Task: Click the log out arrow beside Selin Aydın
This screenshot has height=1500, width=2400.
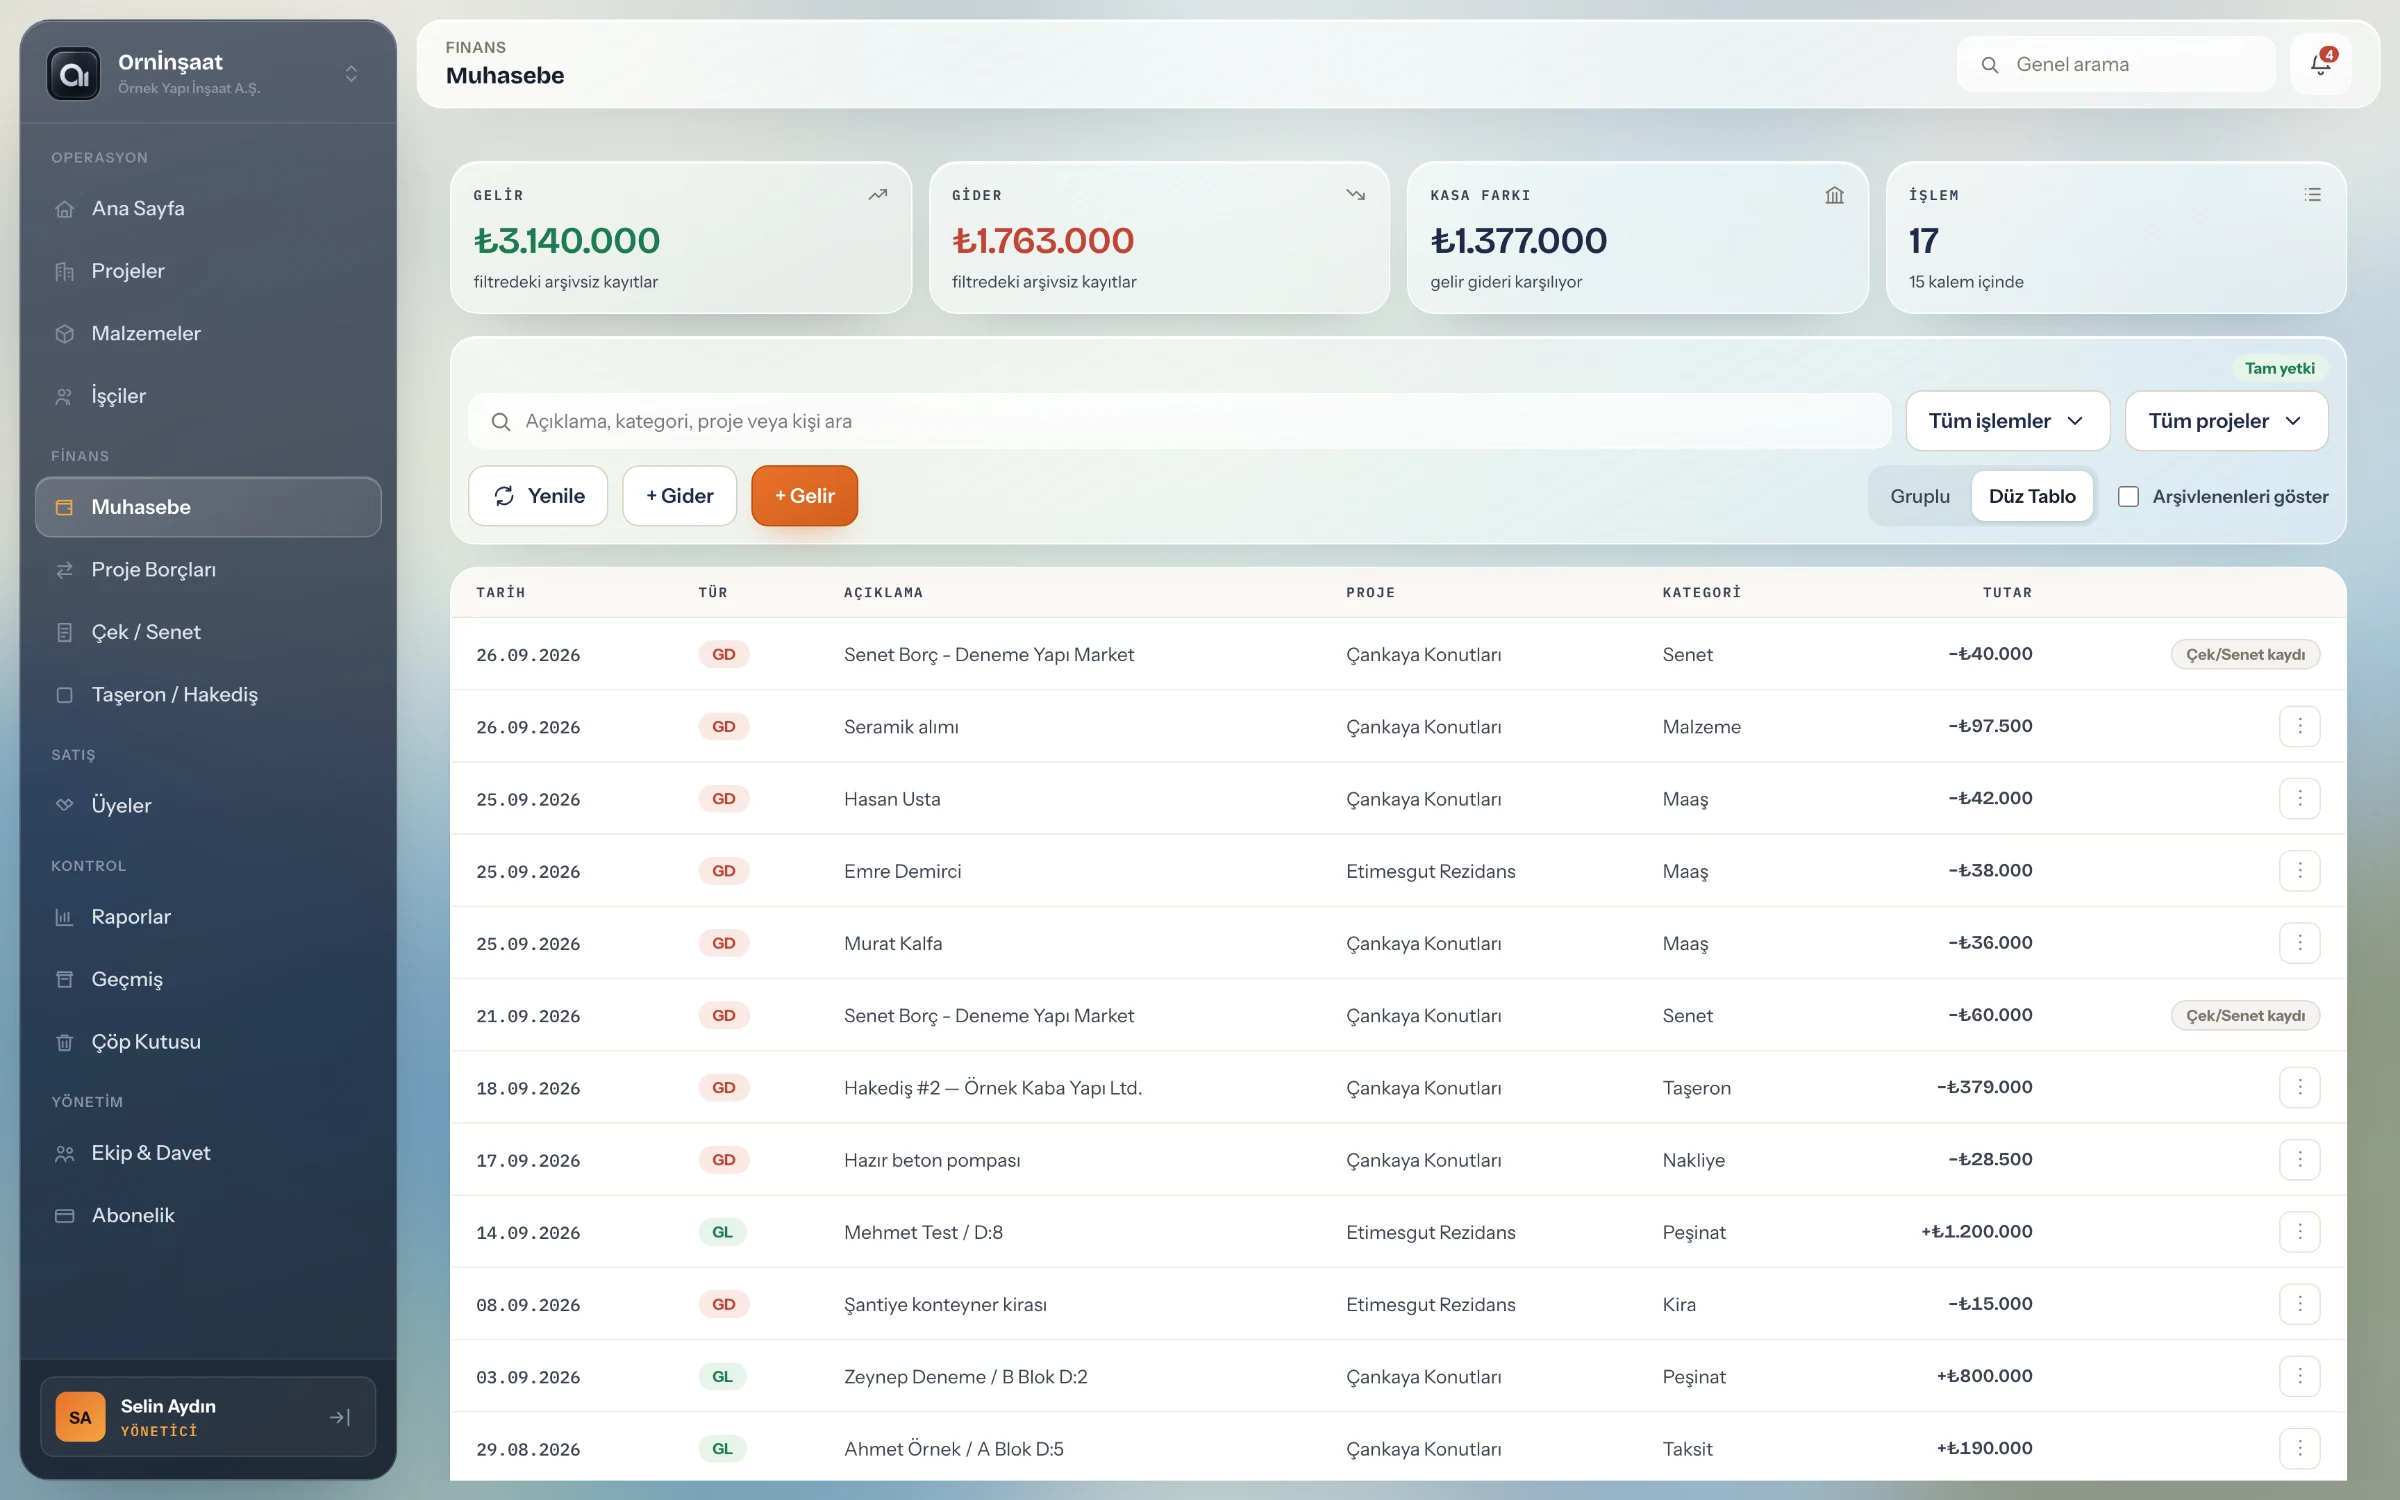Action: coord(340,1417)
